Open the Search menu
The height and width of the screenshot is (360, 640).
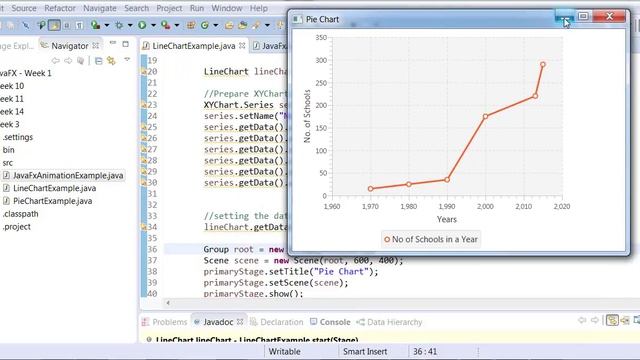click(x=136, y=8)
